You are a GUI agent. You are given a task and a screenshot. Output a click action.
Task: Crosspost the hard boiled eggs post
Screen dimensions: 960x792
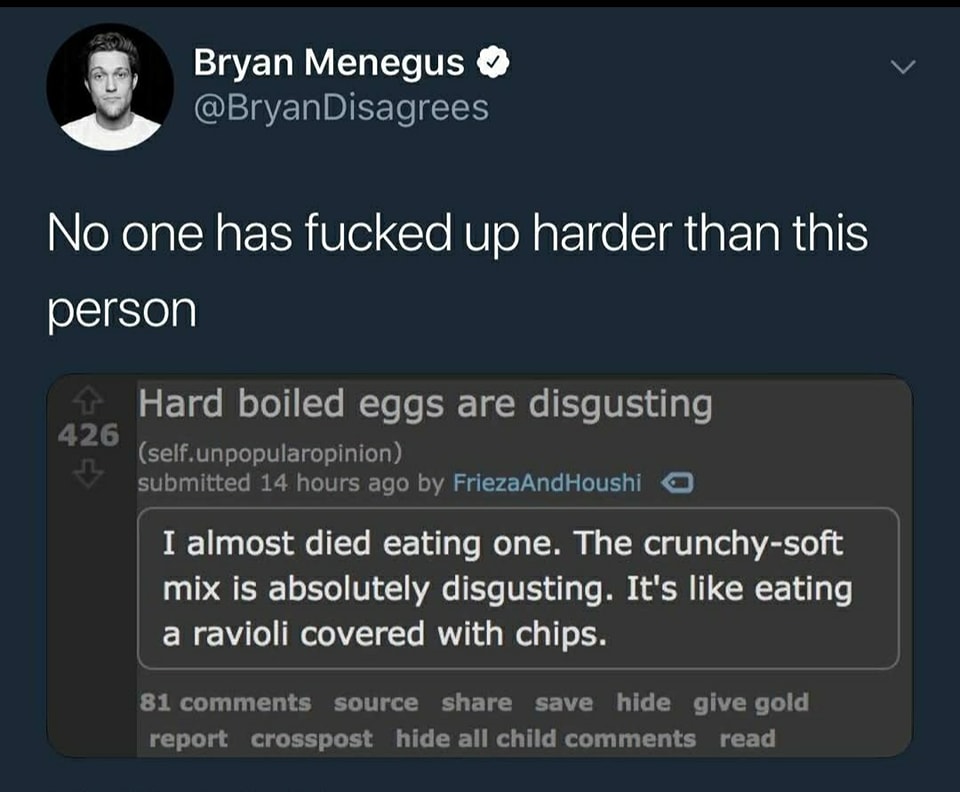tap(311, 739)
